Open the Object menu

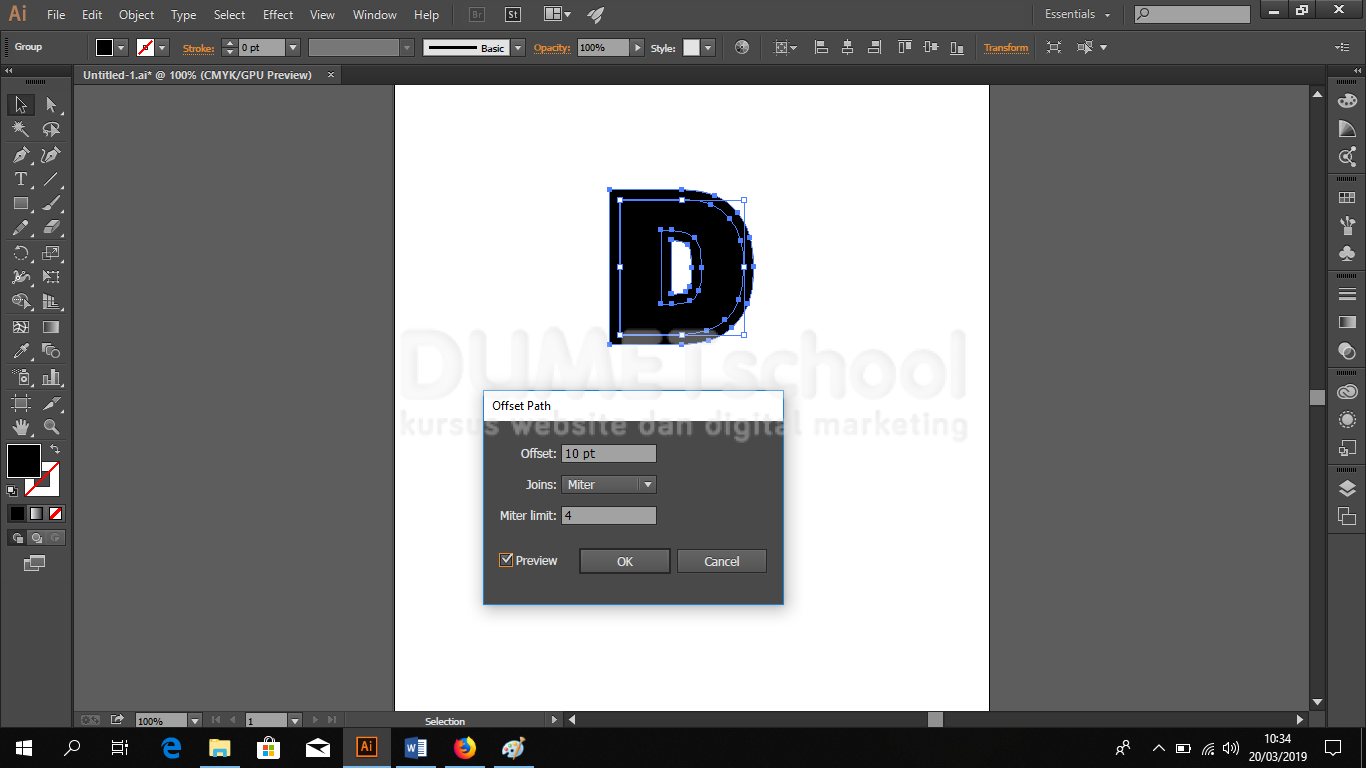tap(137, 15)
